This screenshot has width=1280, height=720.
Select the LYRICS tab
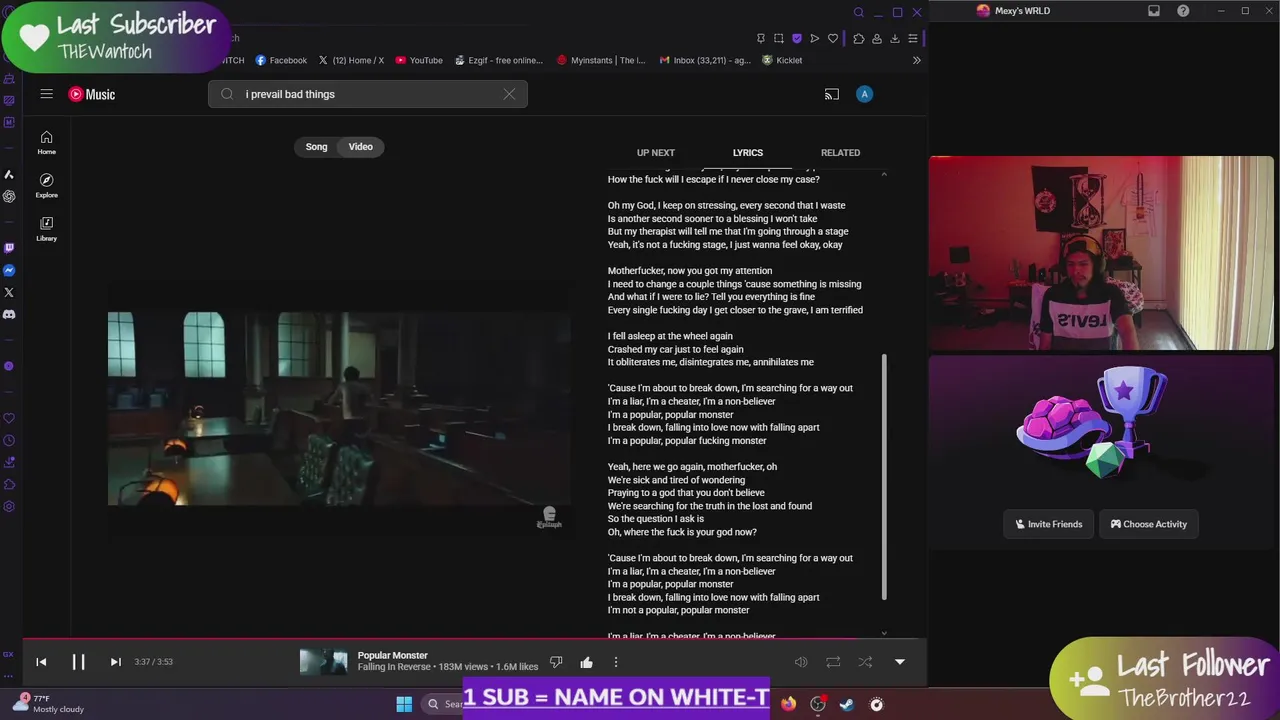(747, 153)
